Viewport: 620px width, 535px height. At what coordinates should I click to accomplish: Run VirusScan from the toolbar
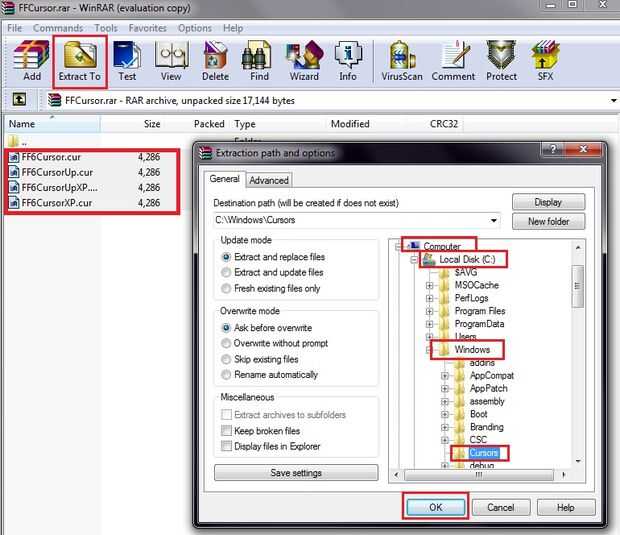[402, 61]
